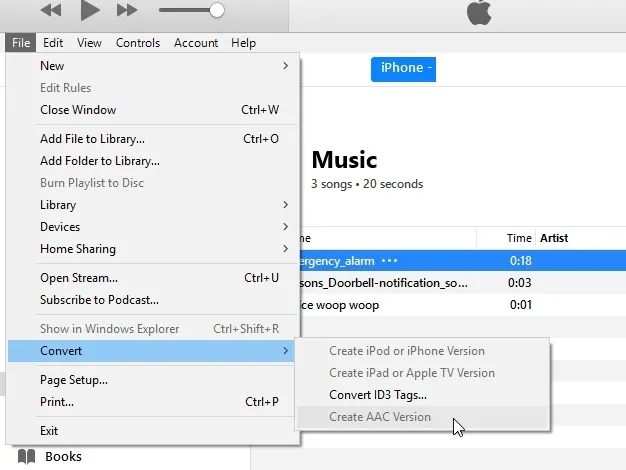Open the Help menu

coord(243,43)
